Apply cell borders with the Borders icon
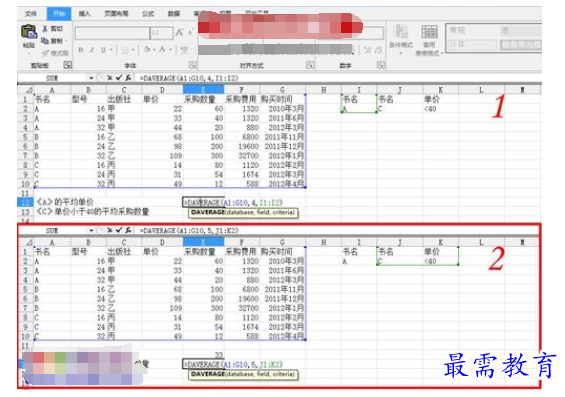Screen dimensions: 565x397 pyautogui.click(x=125, y=50)
